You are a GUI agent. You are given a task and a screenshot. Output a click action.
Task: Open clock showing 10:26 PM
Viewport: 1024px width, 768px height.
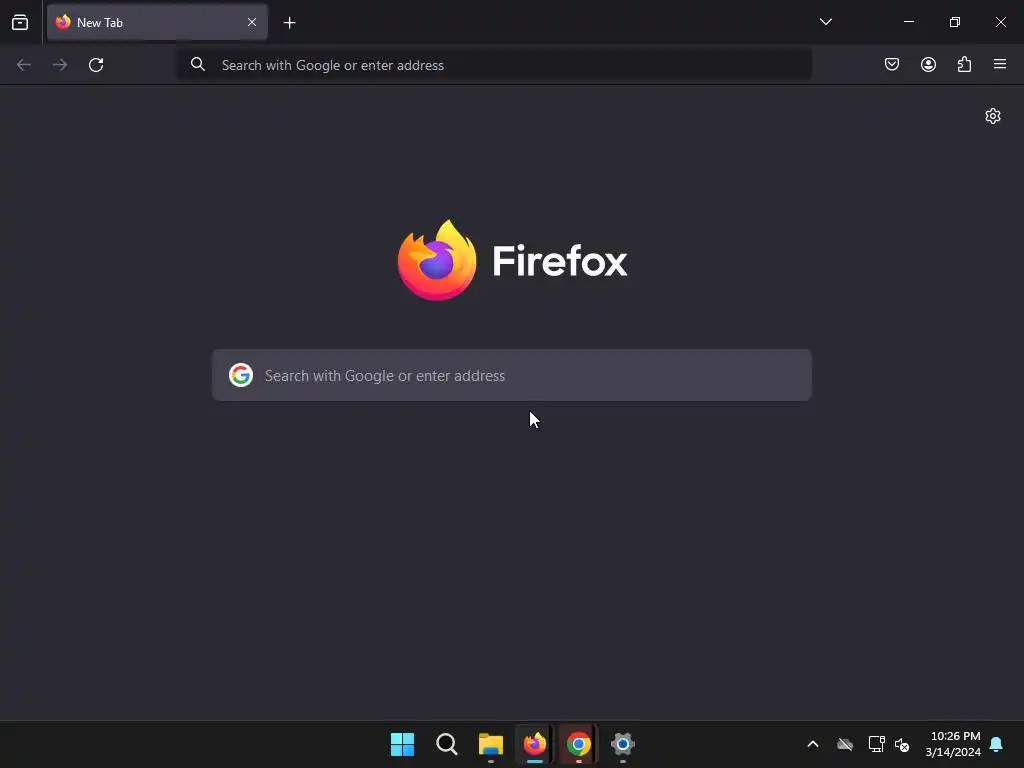point(953,744)
